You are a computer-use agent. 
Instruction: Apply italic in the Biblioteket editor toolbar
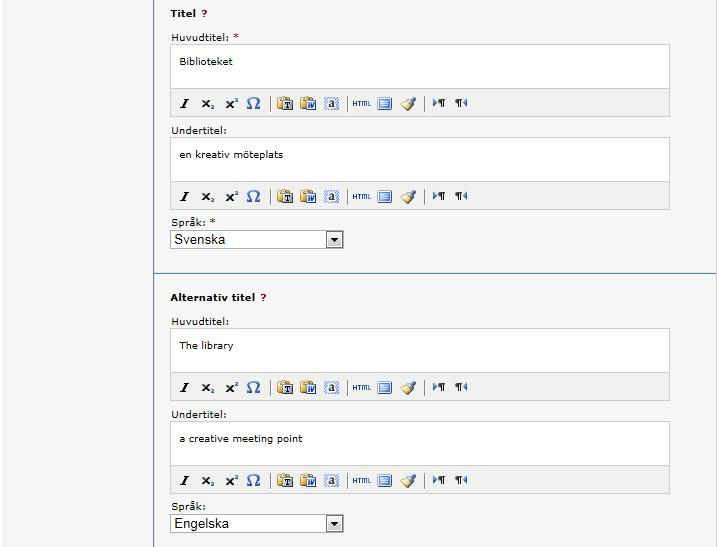coord(184,104)
